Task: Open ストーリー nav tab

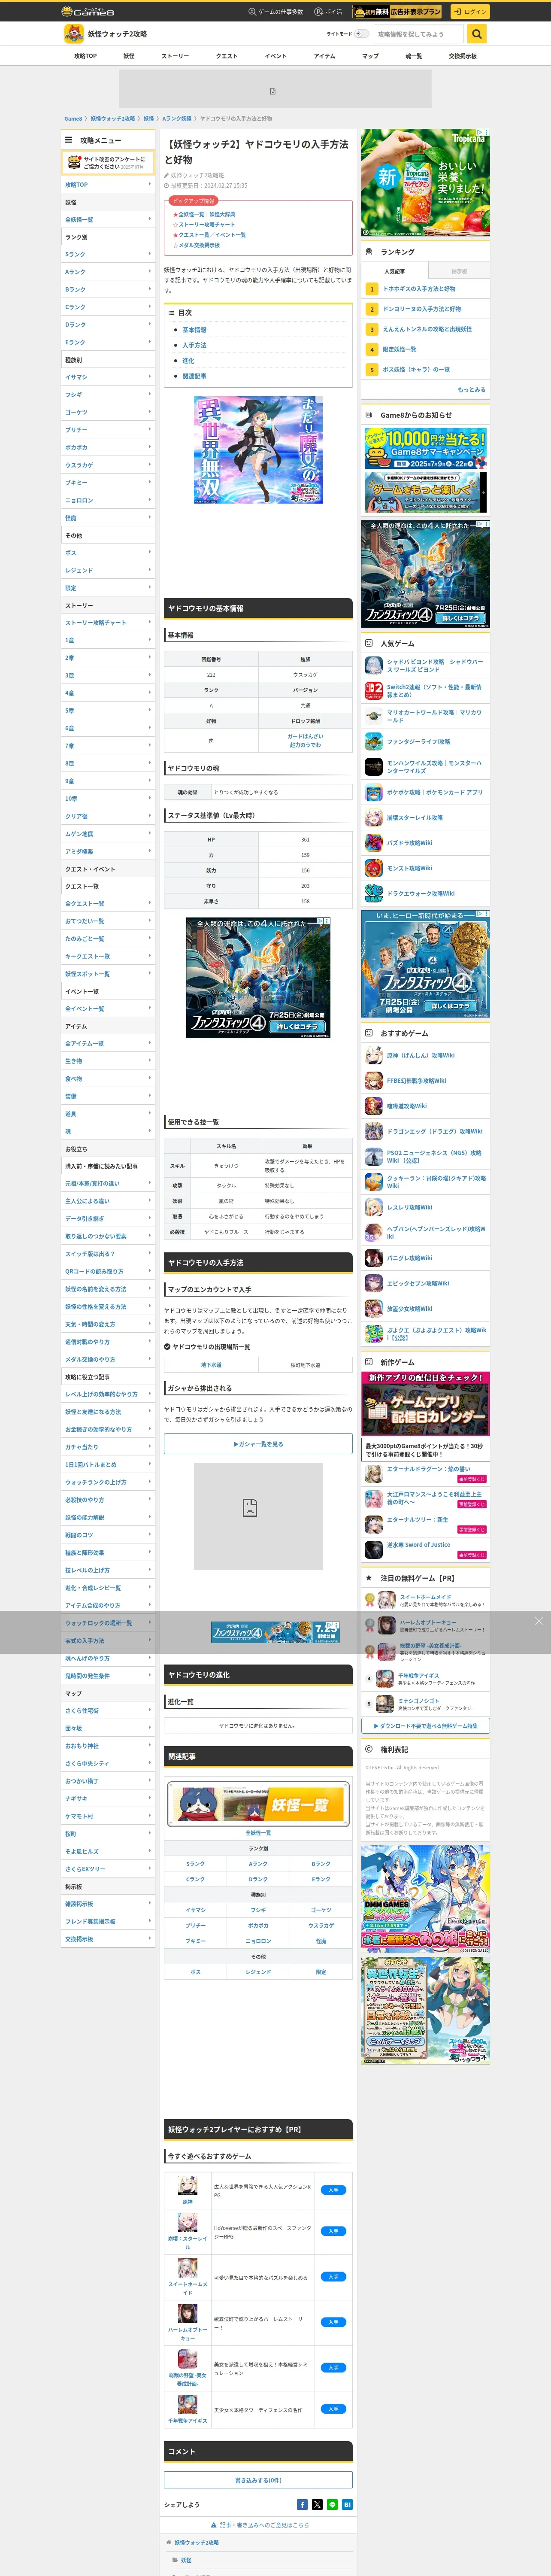Action: pos(175,56)
